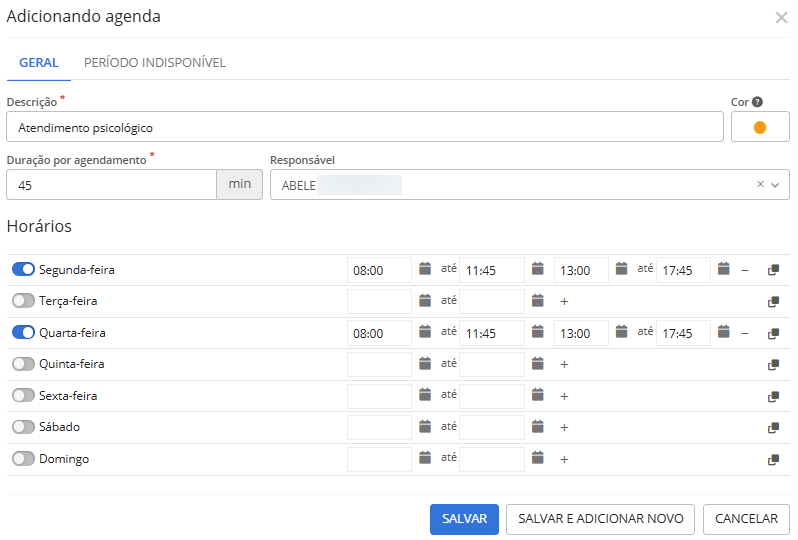This screenshot has height=540, width=798.
Task: Copy Sexta-feira schedule icon
Action: coord(773,396)
